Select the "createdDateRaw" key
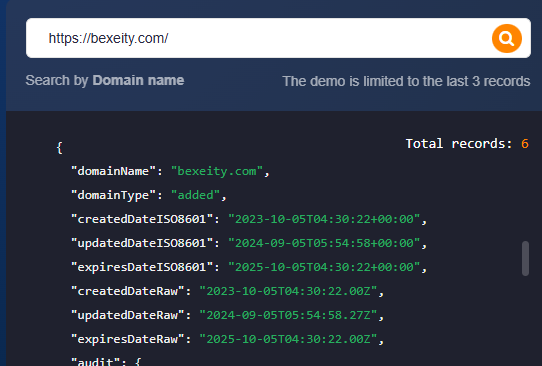542x366 pixels. (127, 291)
